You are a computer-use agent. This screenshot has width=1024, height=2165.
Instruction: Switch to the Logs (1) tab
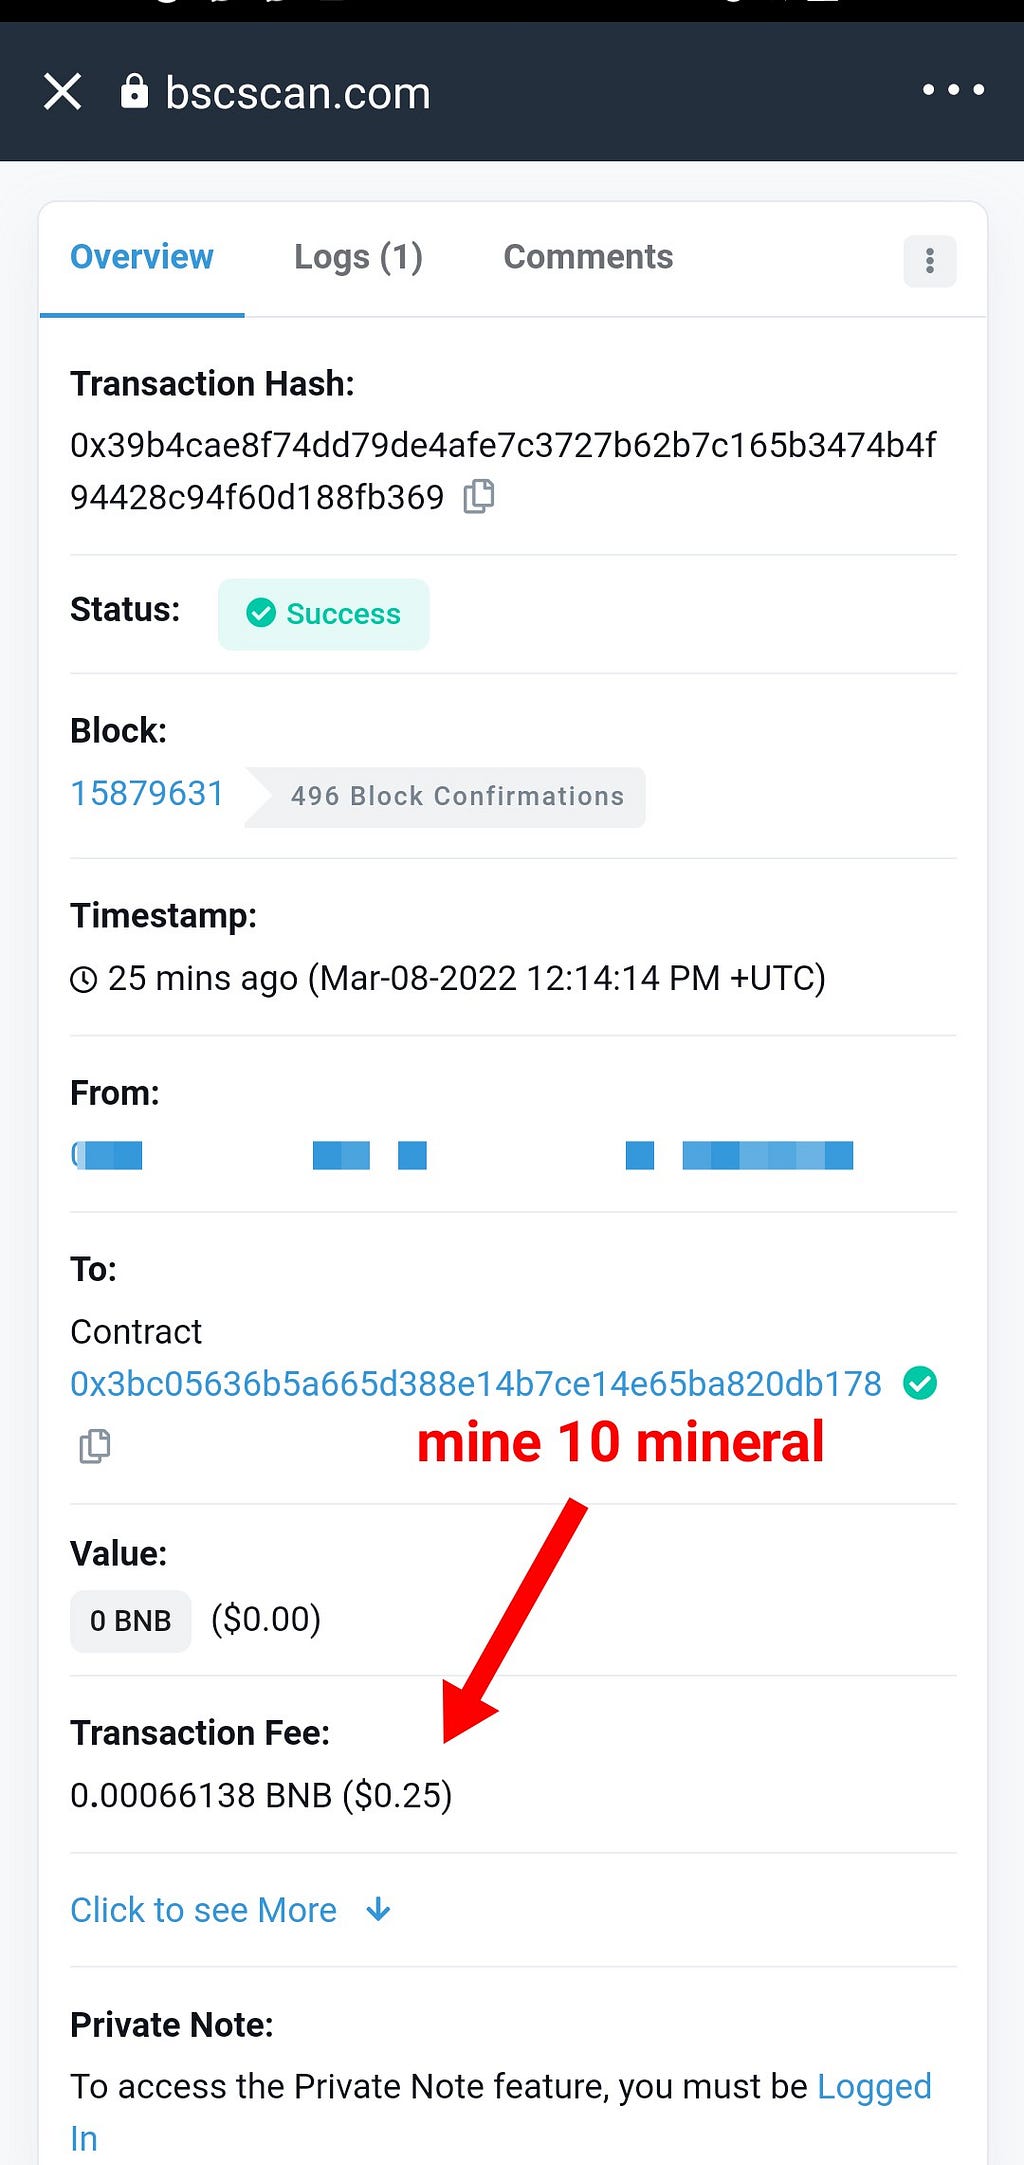coord(358,257)
